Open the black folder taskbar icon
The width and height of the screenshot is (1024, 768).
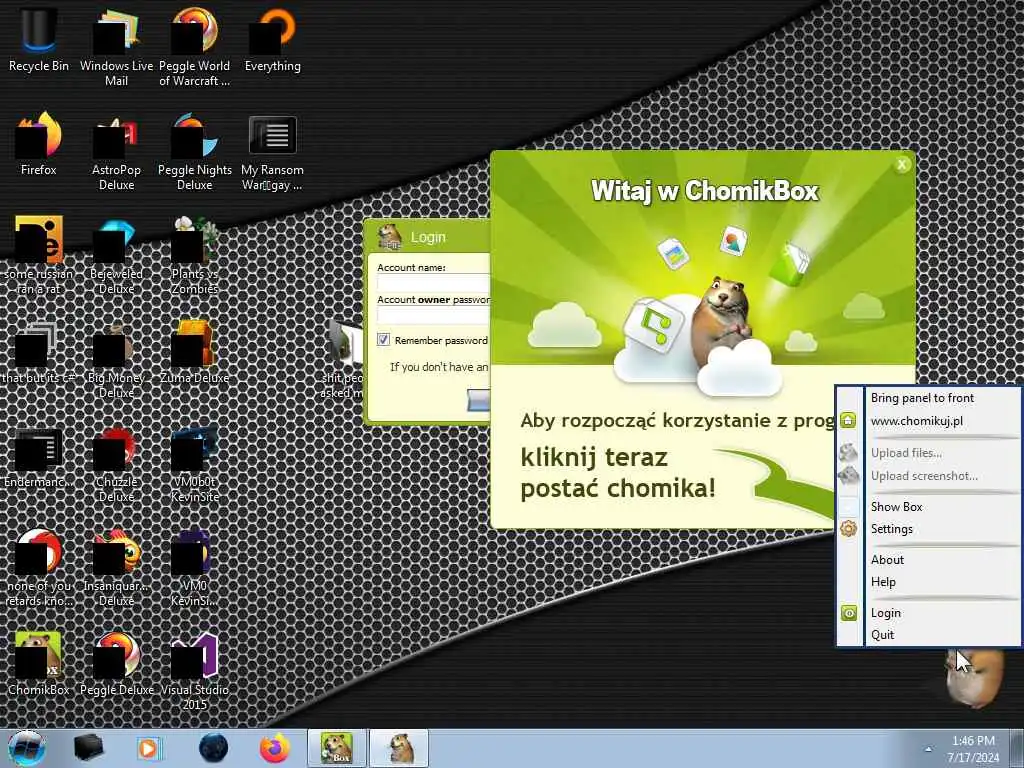coord(89,748)
